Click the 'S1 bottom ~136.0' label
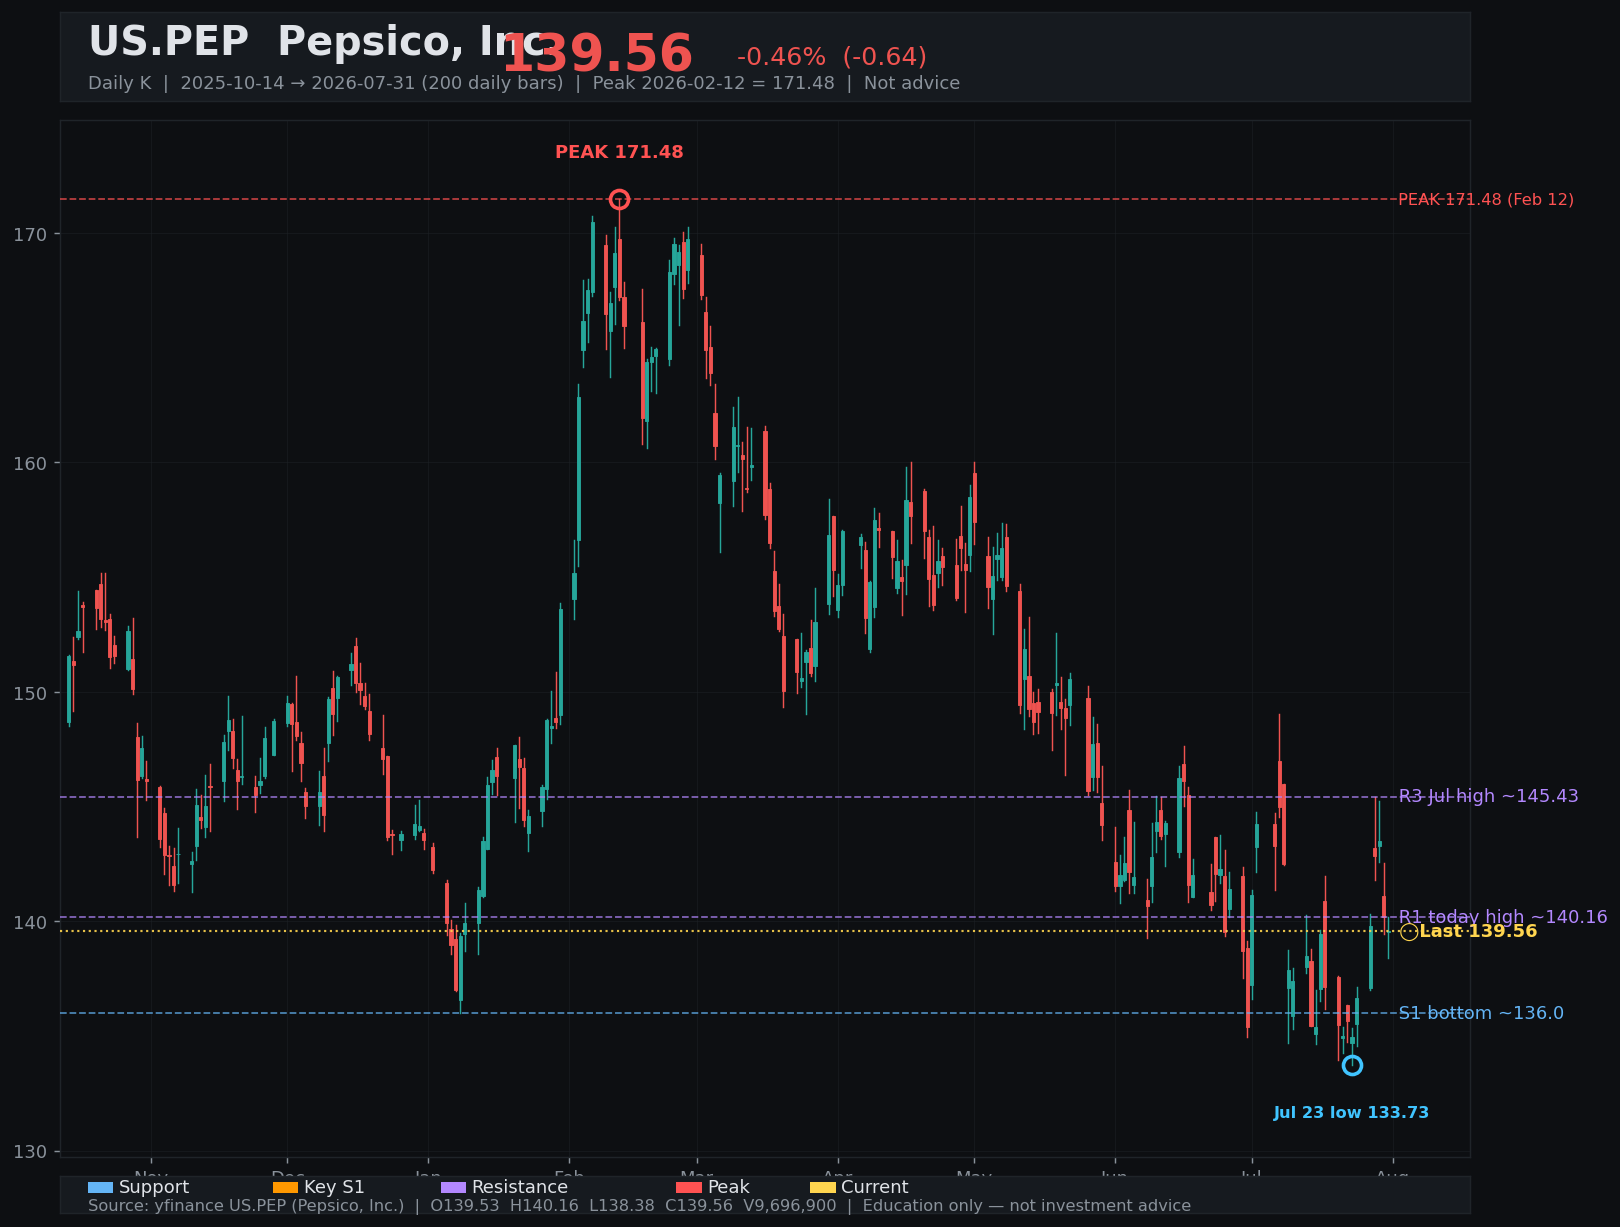The width and height of the screenshot is (1620, 1227). pos(1481,1013)
